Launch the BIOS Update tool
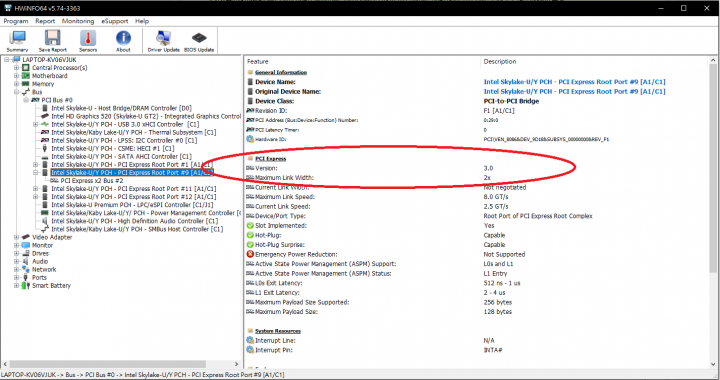The height and width of the screenshot is (380, 720). 199,41
